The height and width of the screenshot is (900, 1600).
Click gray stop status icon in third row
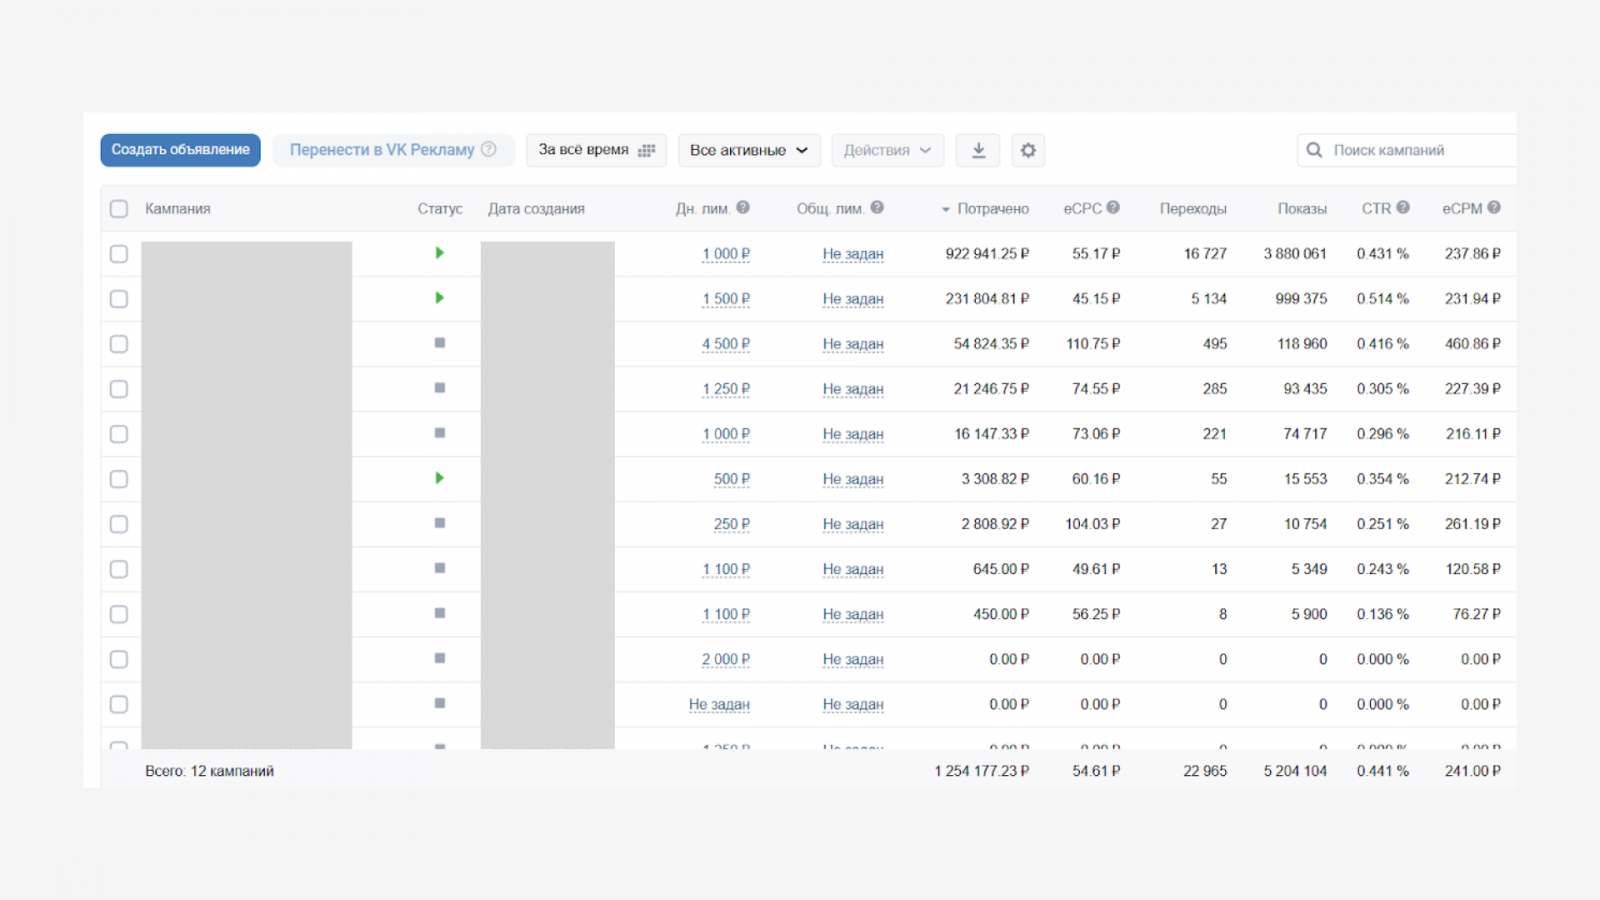pos(439,343)
